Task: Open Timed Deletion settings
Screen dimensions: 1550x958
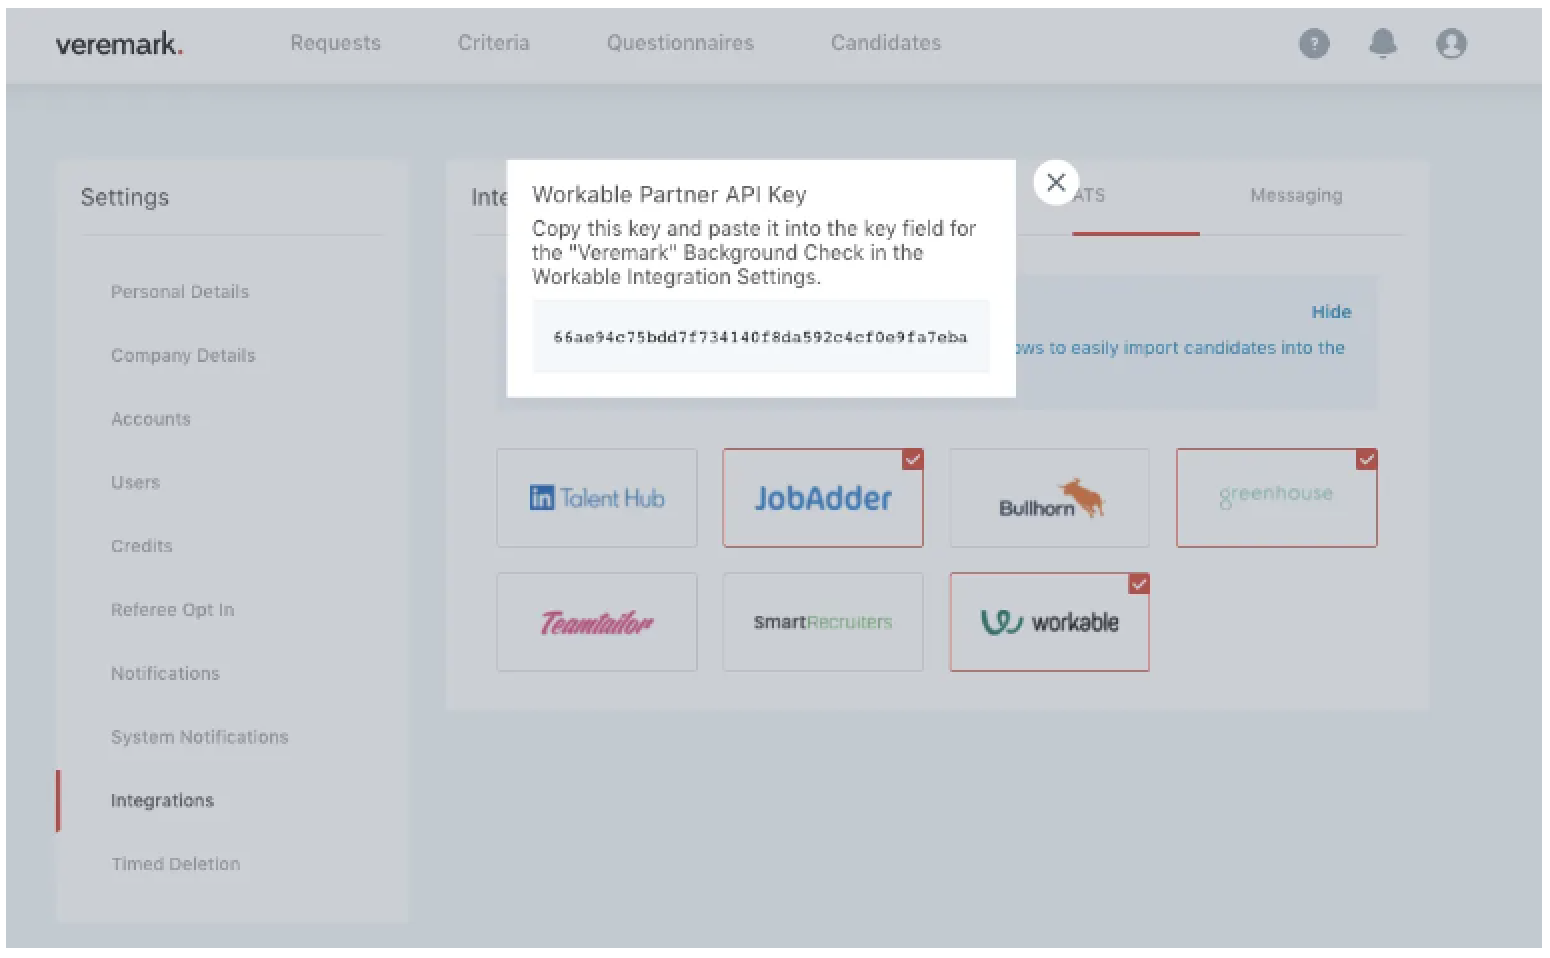Action: point(176,864)
